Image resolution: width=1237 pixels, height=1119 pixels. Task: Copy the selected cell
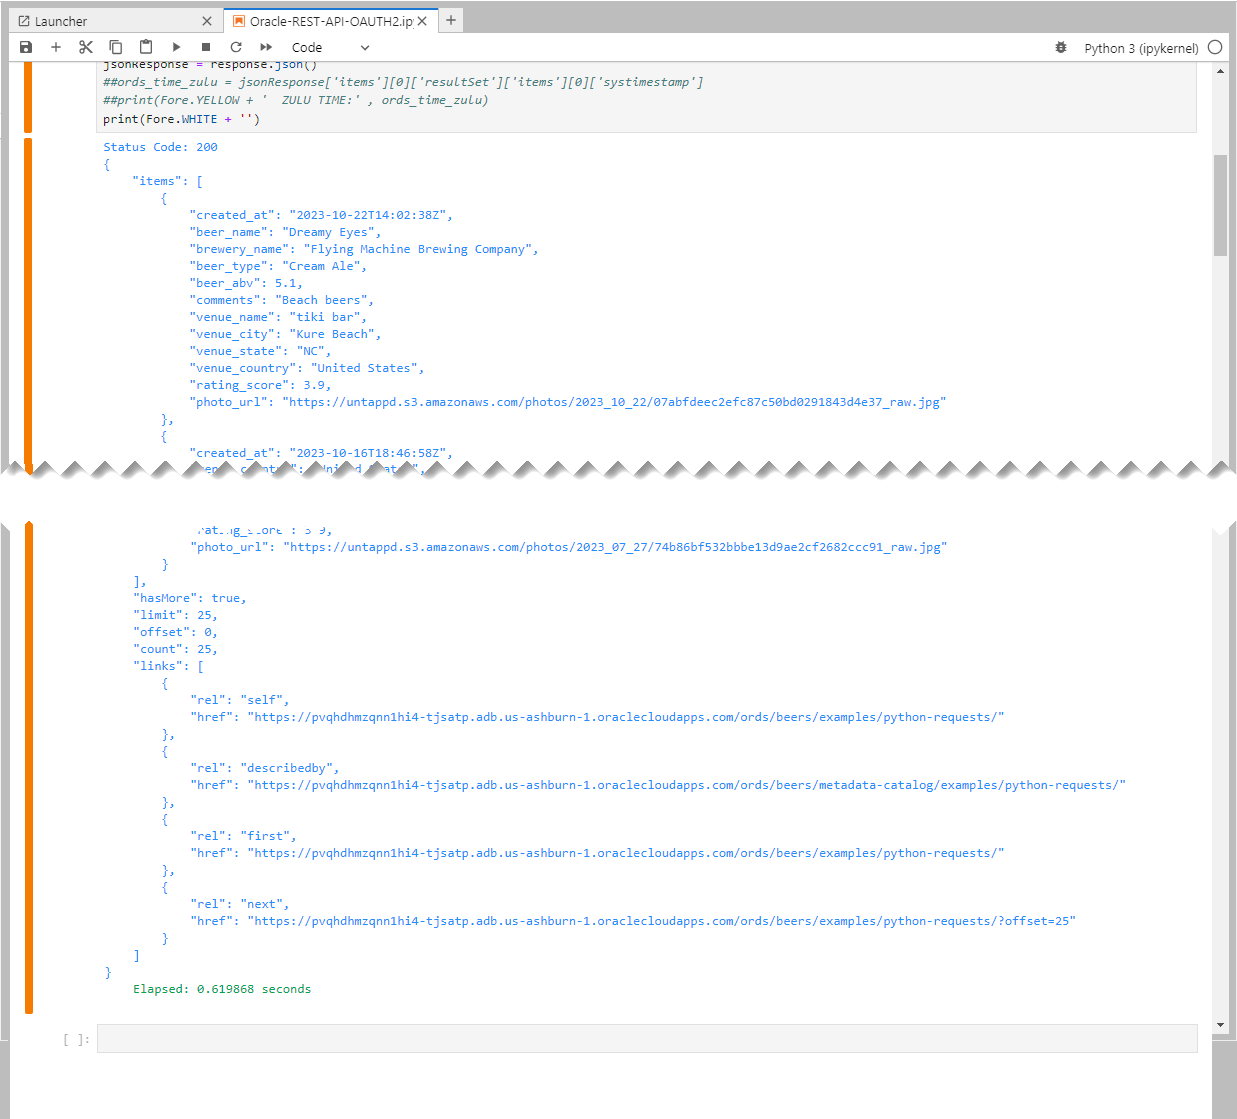pos(116,47)
